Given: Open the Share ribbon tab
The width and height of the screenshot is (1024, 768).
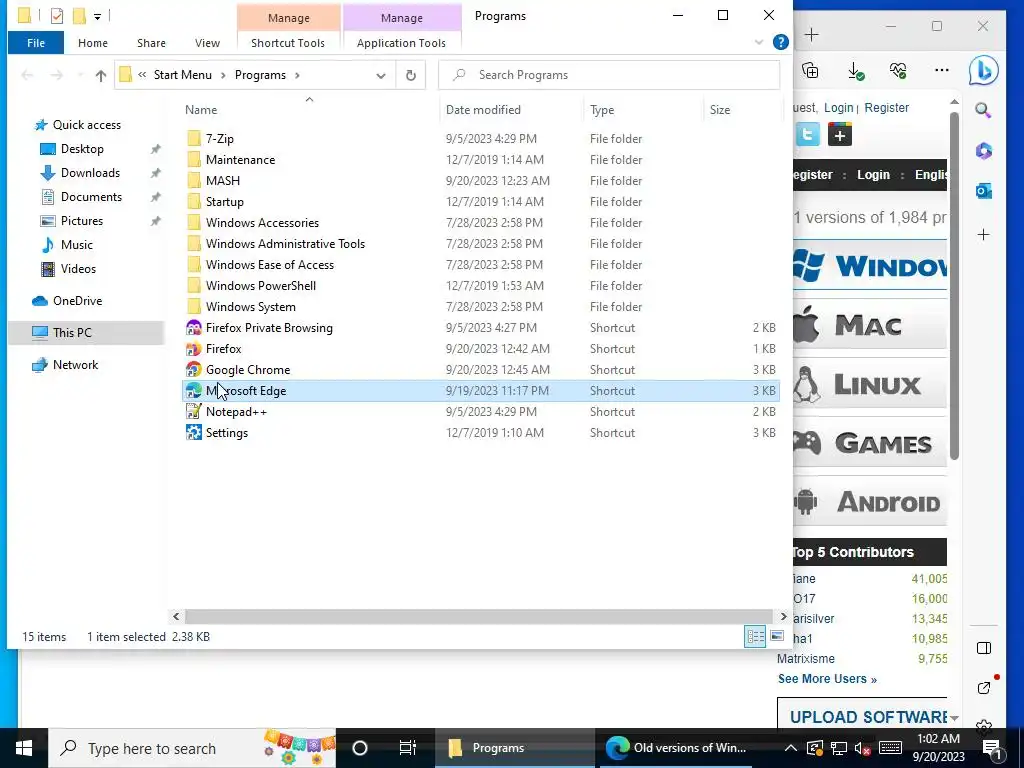Looking at the screenshot, I should click(151, 43).
